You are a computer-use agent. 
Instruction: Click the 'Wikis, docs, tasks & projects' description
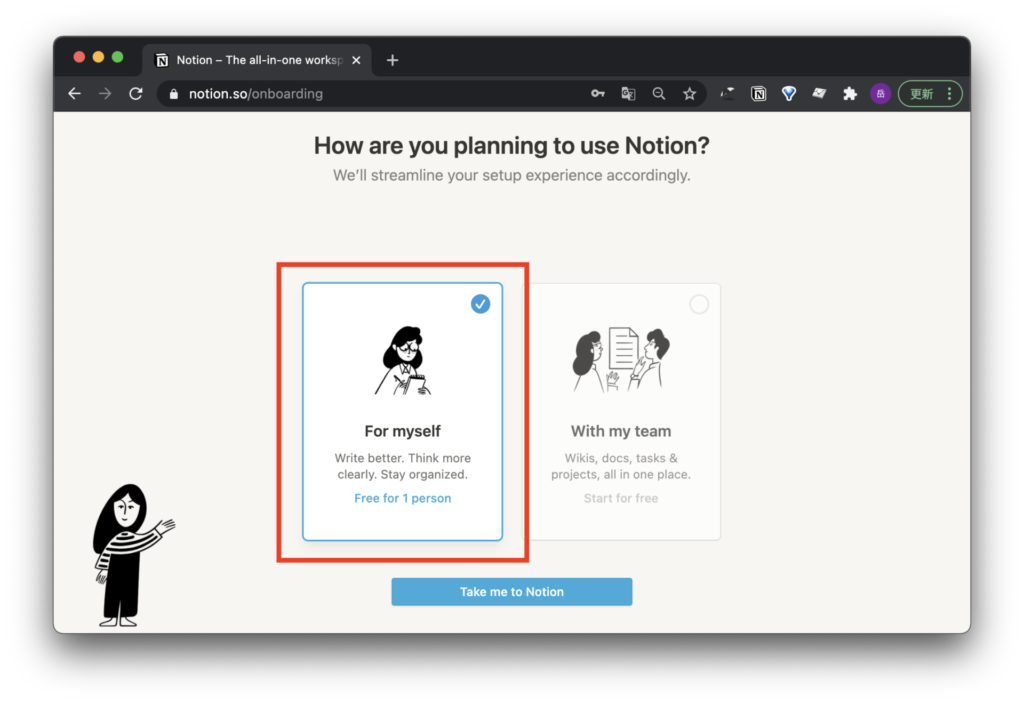pos(621,466)
